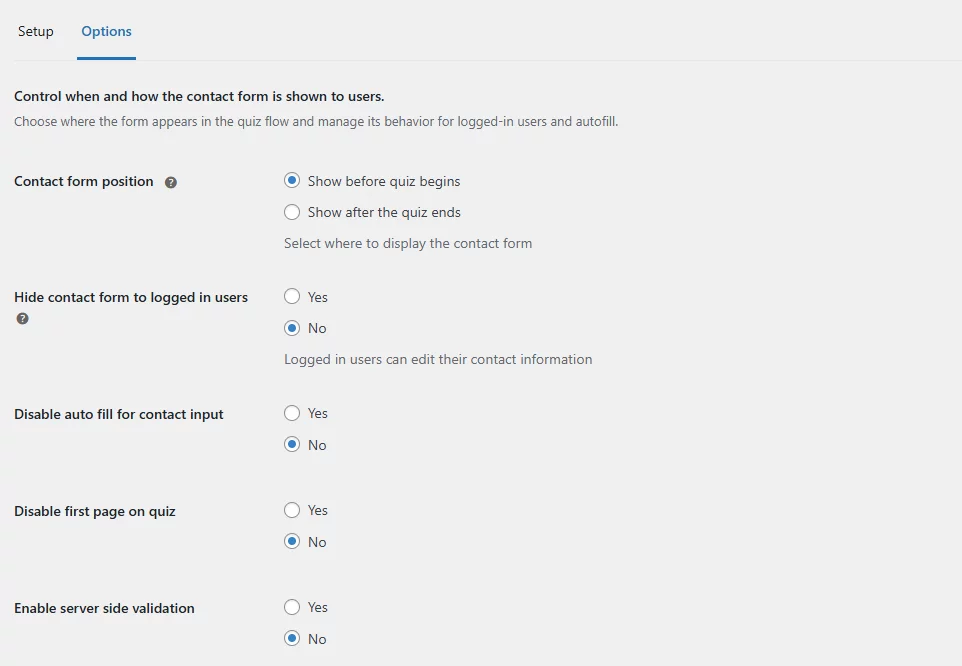Open help tooltip for Contact form position
The height and width of the screenshot is (666, 962).
(x=170, y=181)
